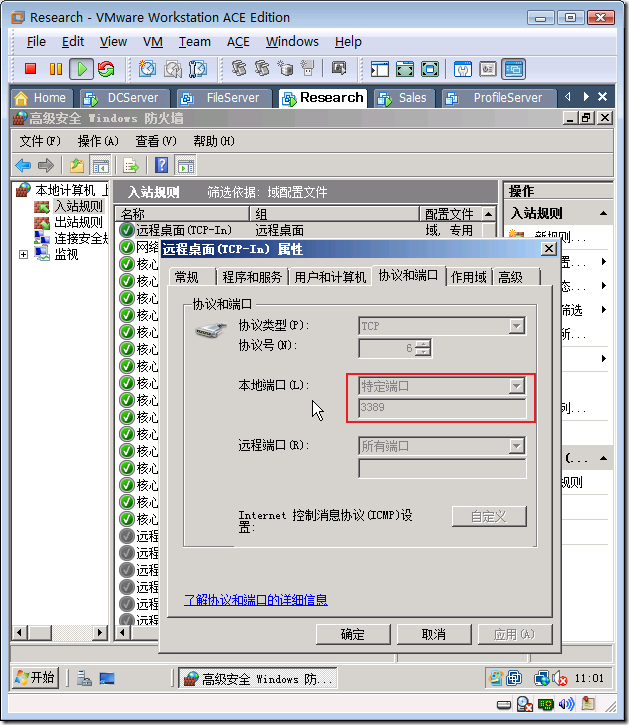Open the 远程端口 所有端口 dropdown
Viewport: 629px width, 725px height.
click(516, 446)
